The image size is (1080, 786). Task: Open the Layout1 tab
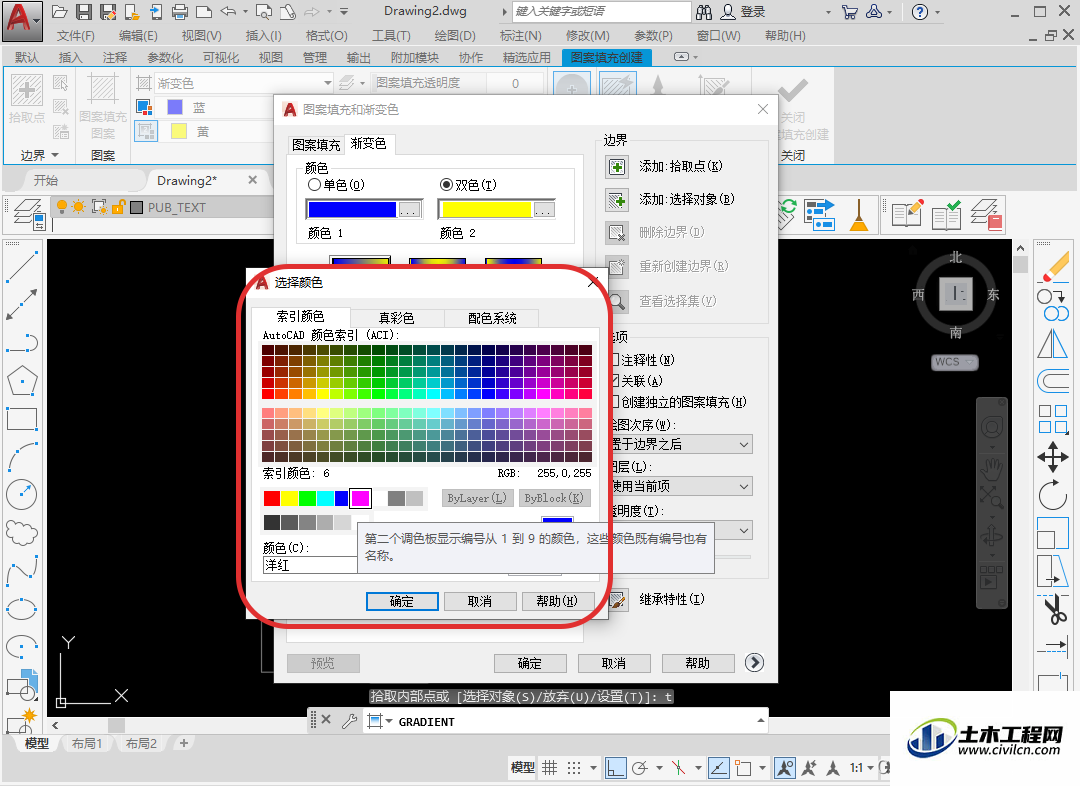pos(87,743)
